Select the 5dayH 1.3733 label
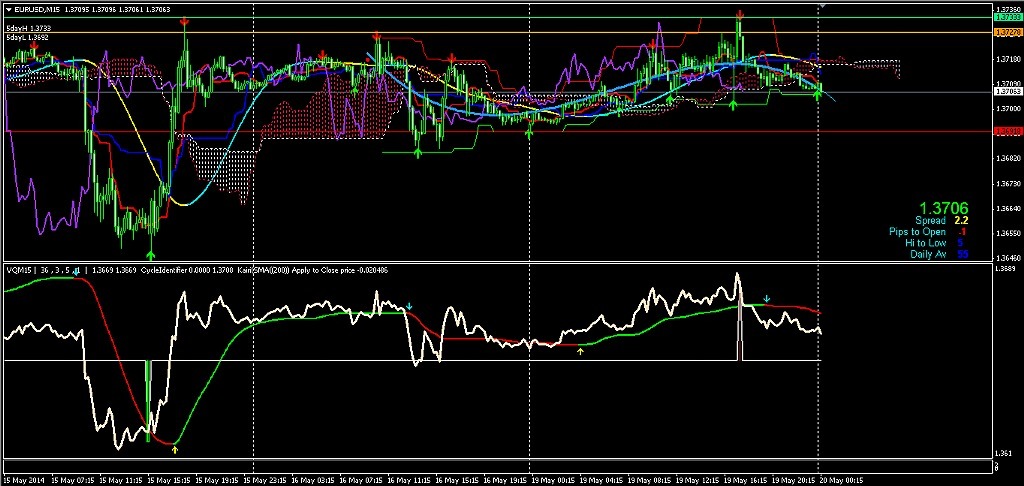The image size is (1024, 486). click(28, 29)
